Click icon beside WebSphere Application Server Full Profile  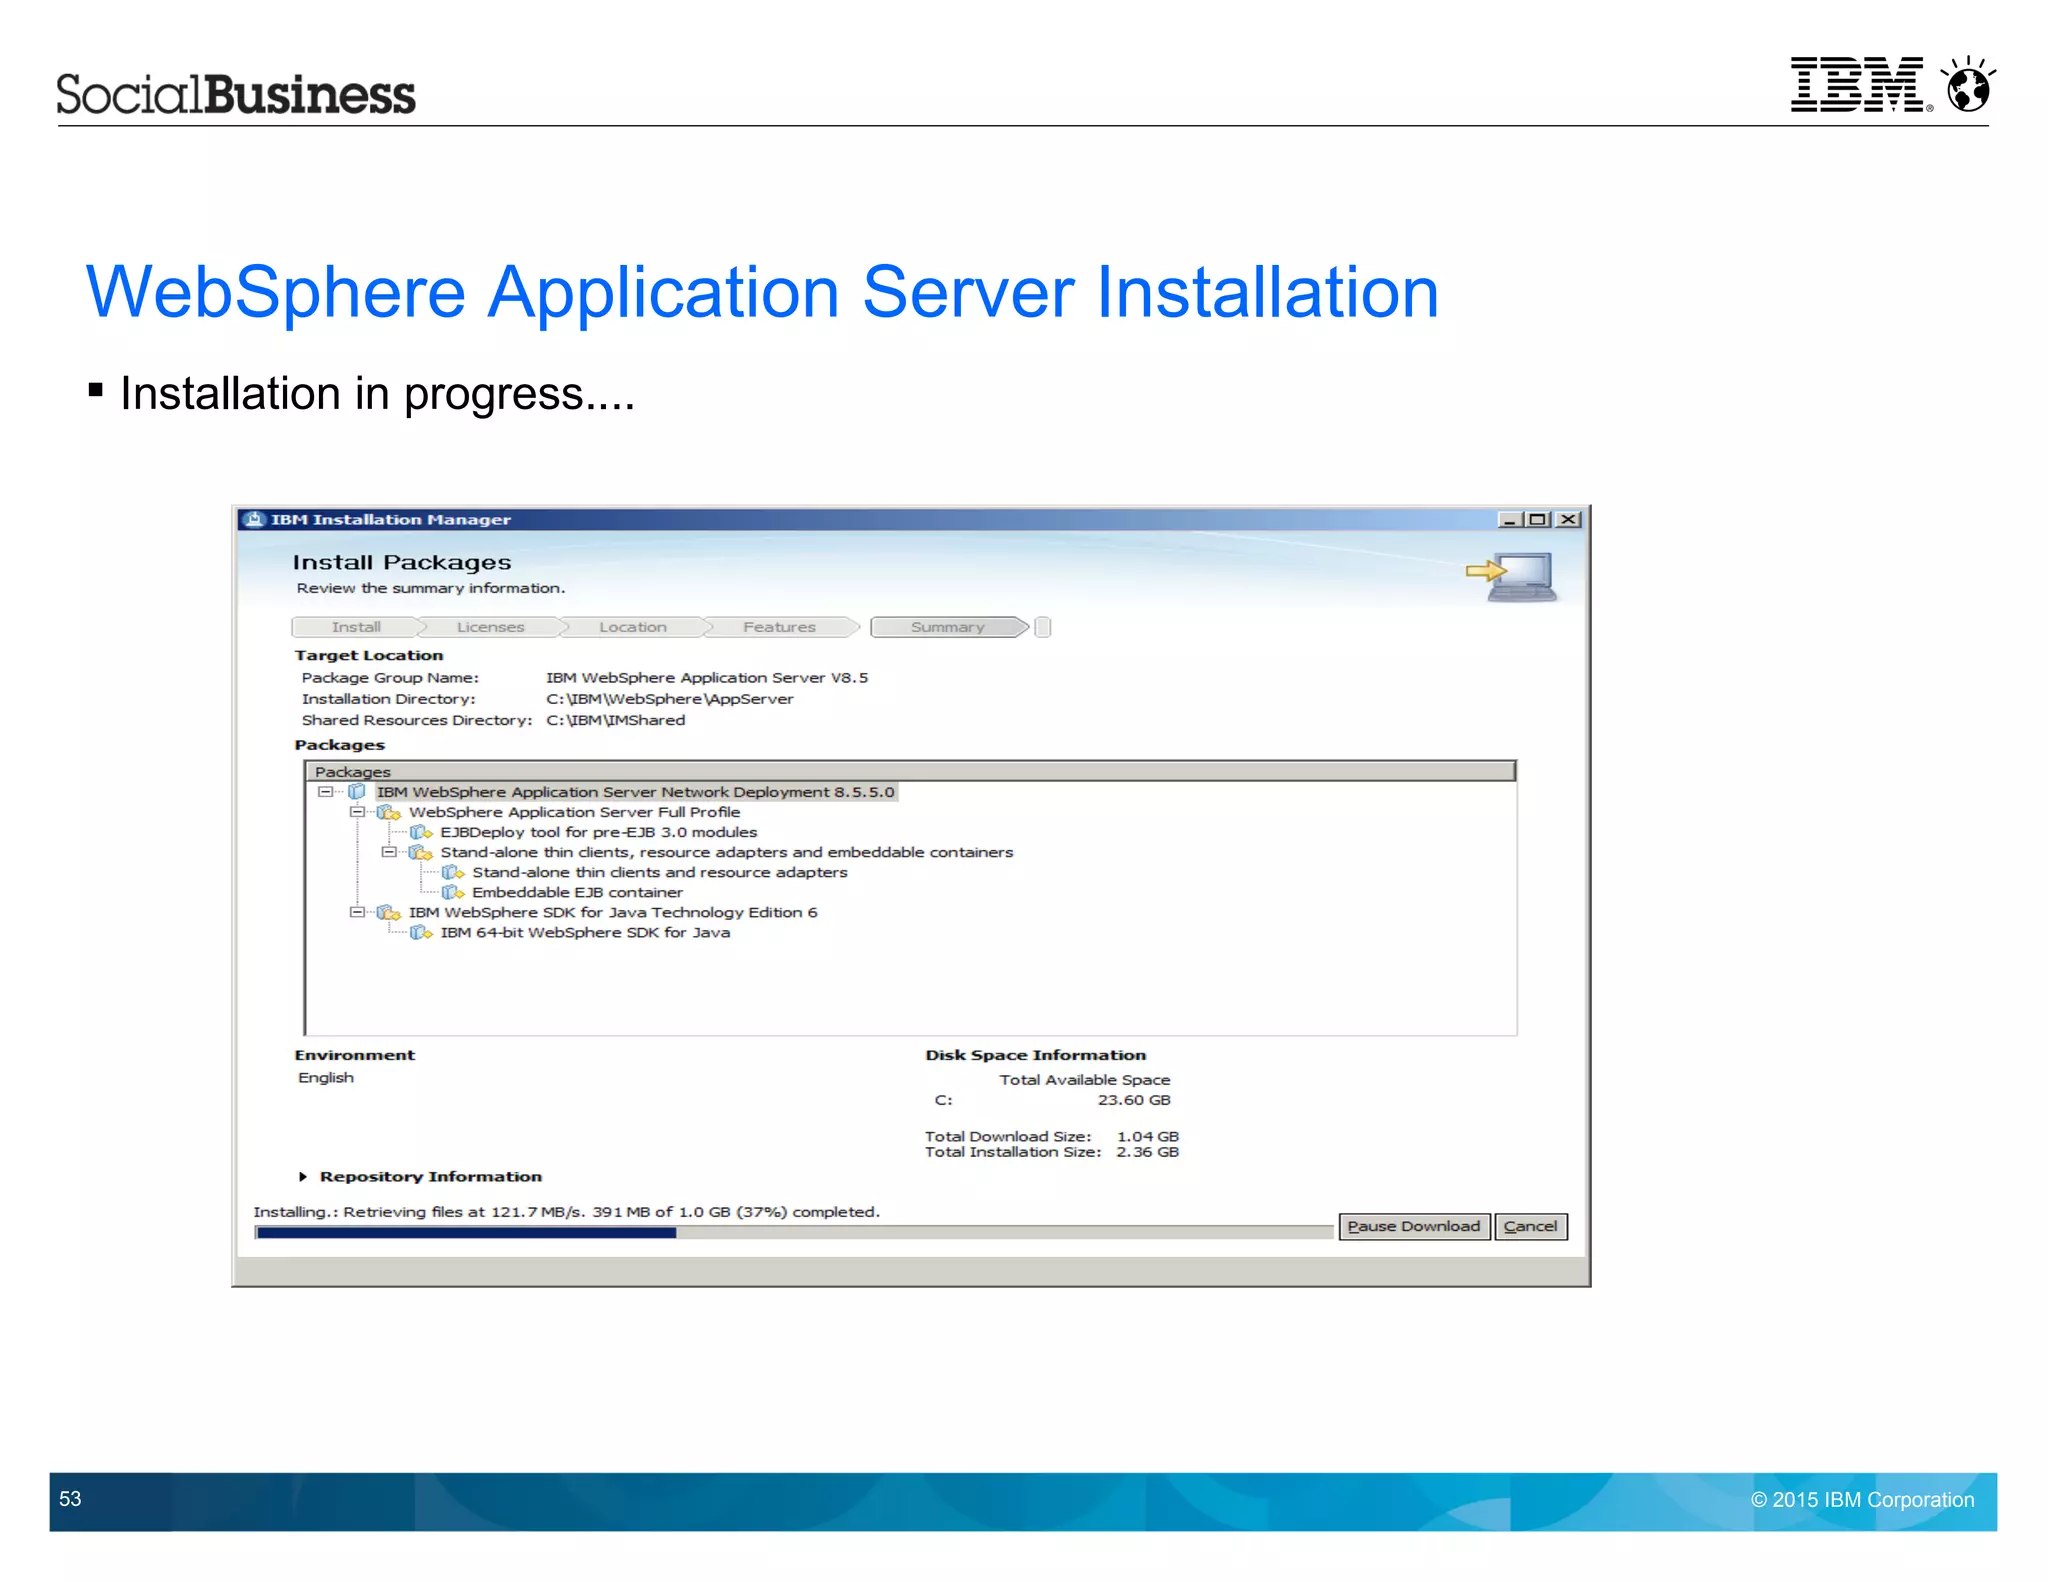tap(388, 812)
